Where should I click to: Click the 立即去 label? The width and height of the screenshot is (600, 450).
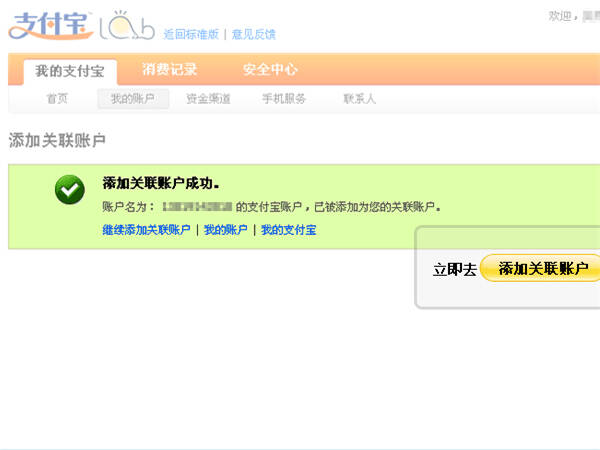point(455,269)
